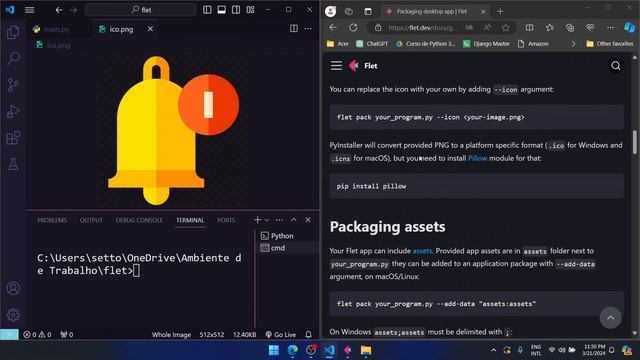Go forward in VS Code navigation history
This screenshot has height=360, width=640.
pos(73,10)
